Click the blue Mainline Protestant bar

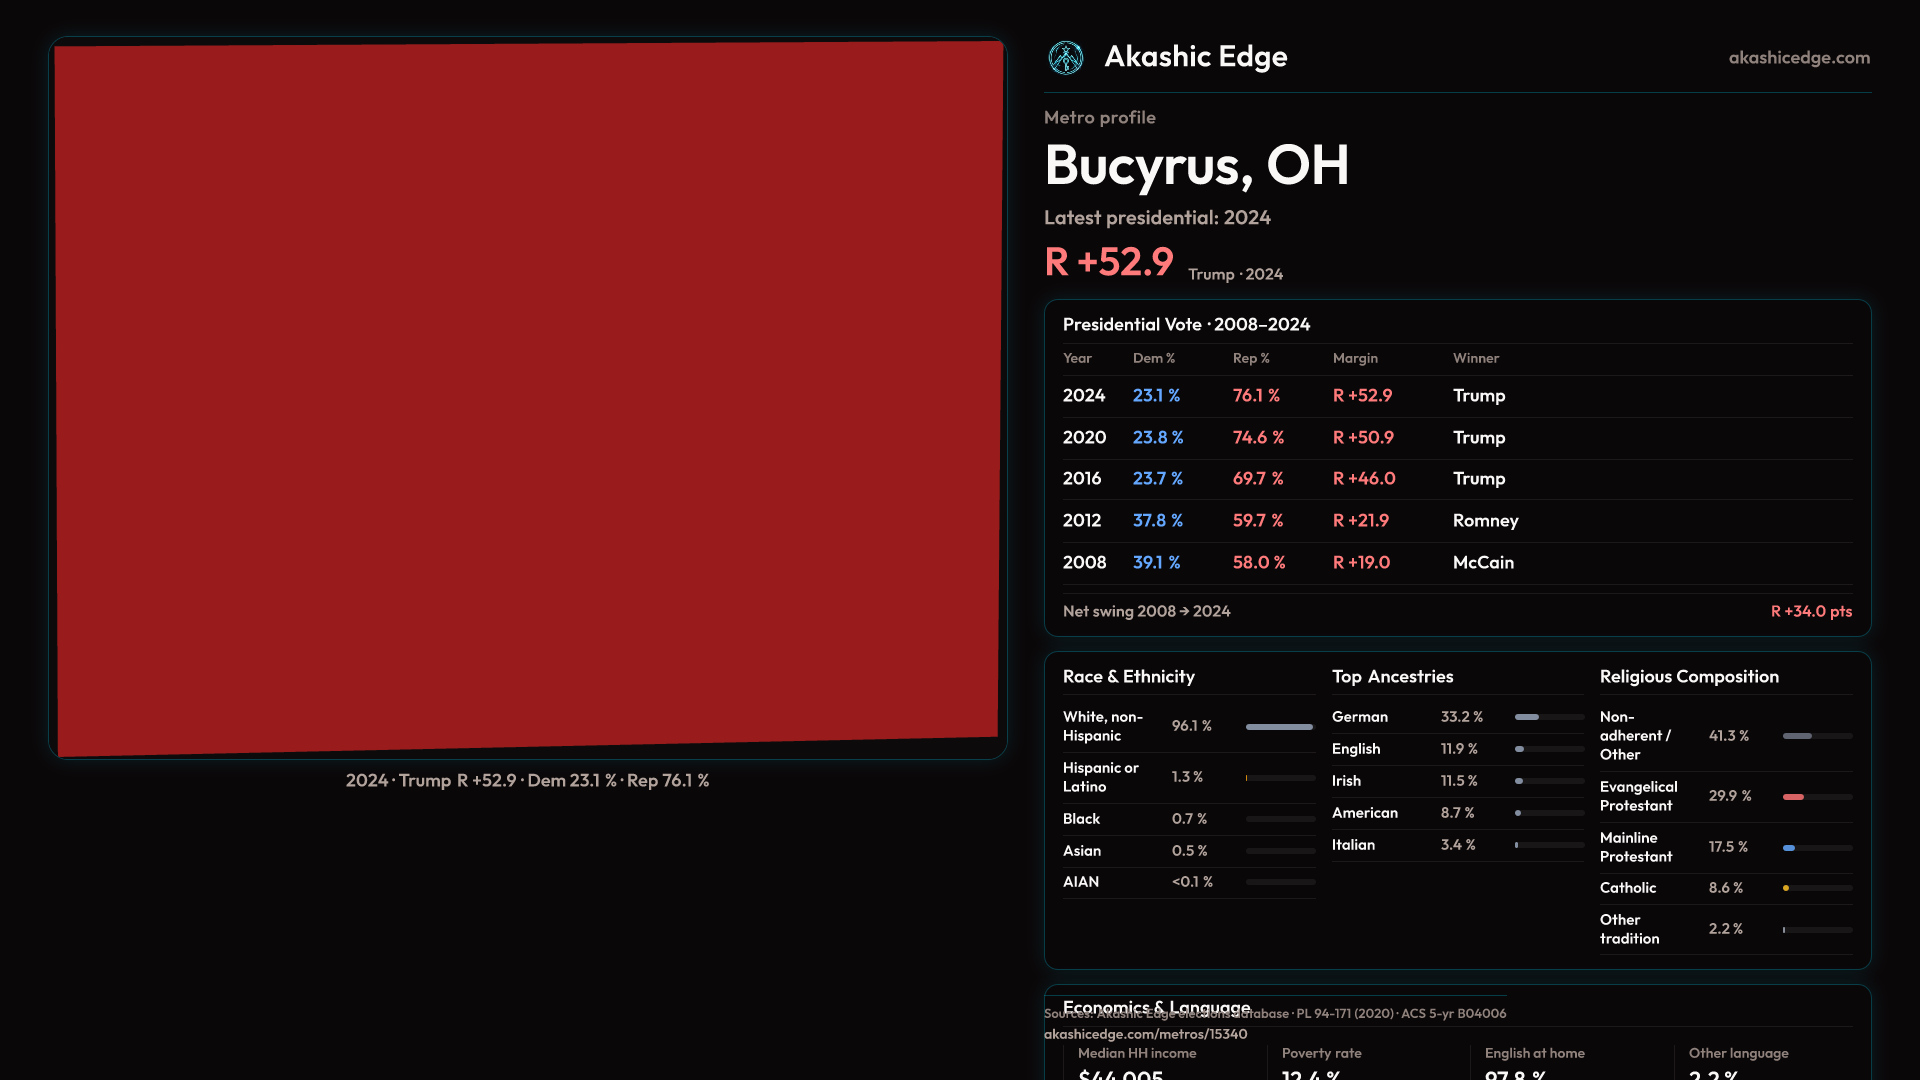(x=1789, y=848)
